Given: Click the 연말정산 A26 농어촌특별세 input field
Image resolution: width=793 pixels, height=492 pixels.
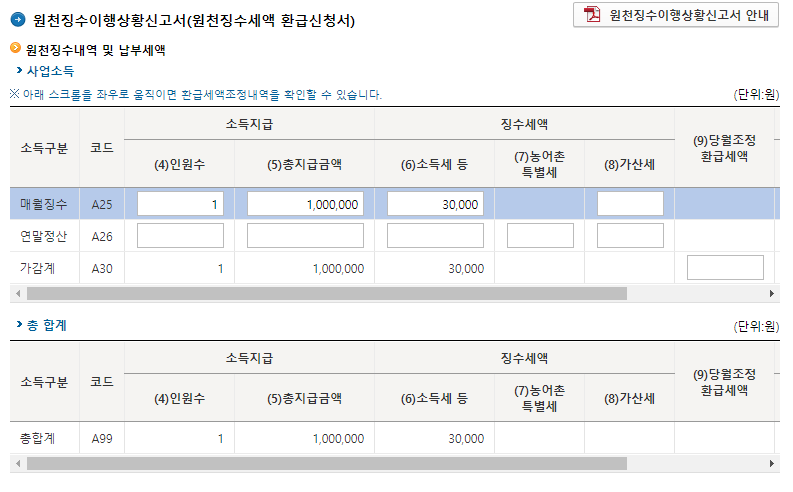Looking at the screenshot, I should click(540, 236).
